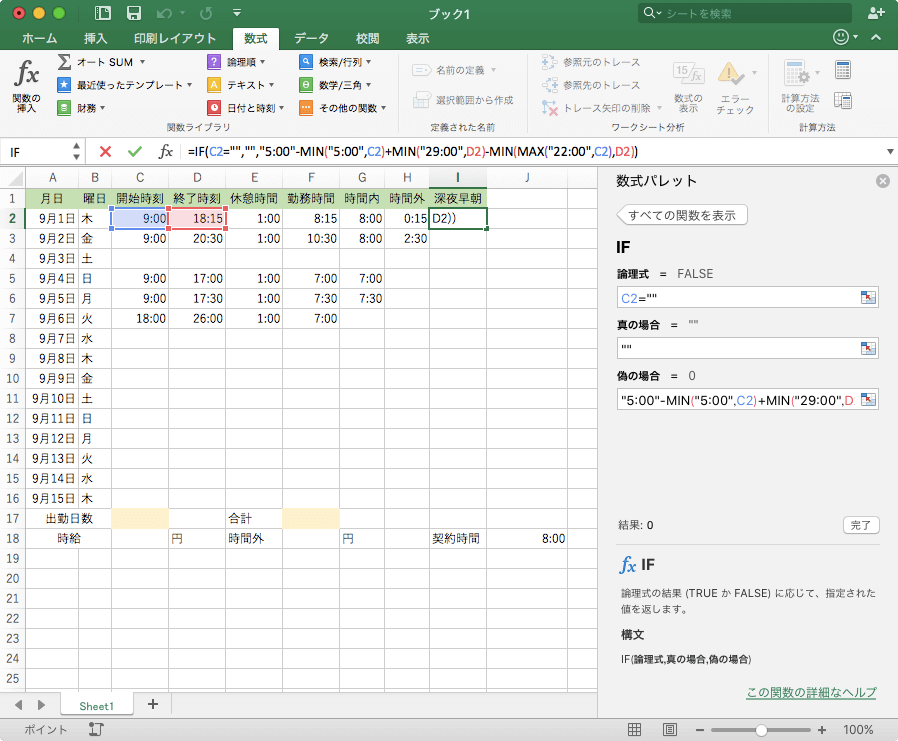Screen dimensions: 898x741
Task: Confirm formula entry with green checkmark
Action: pos(135,152)
